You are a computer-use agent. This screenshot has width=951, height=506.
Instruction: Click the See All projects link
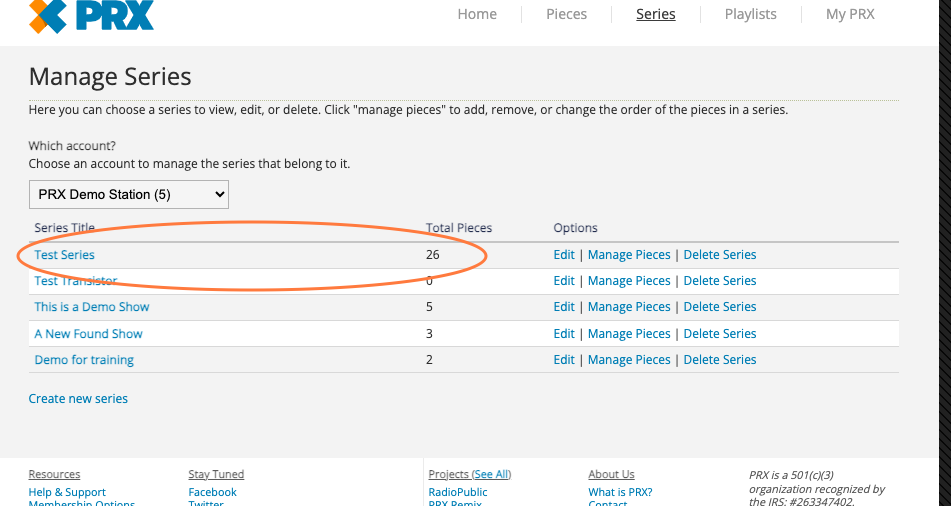point(491,474)
